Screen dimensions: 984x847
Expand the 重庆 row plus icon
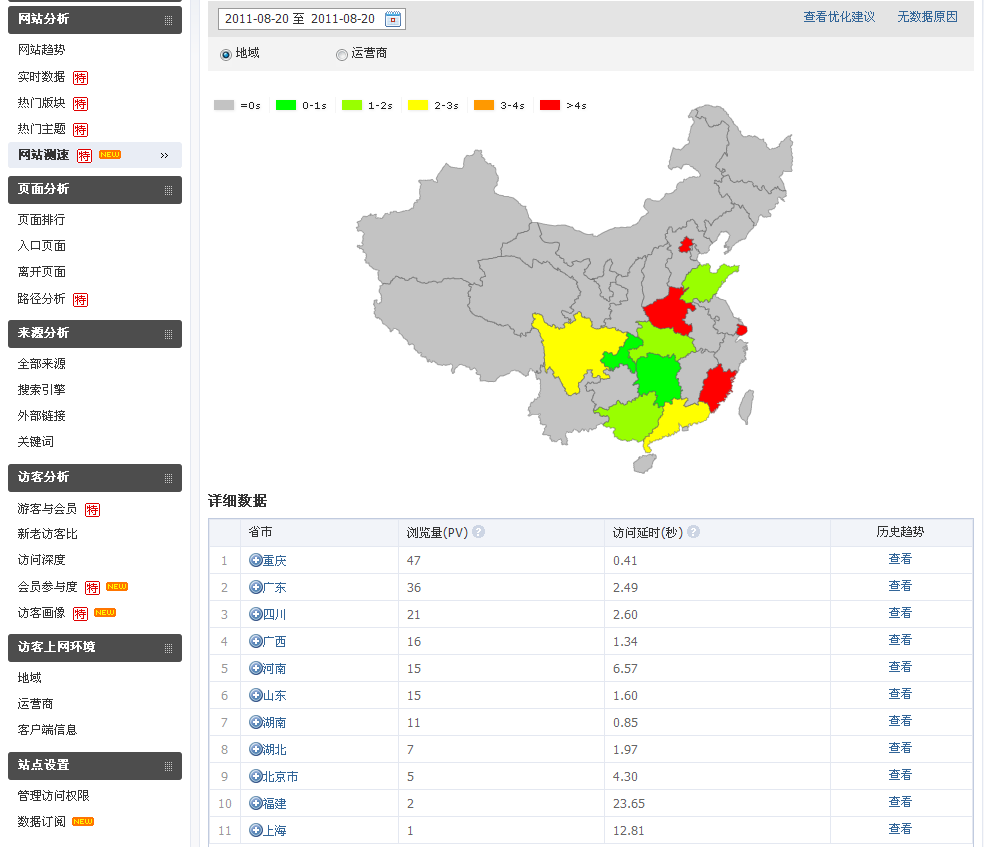[255, 560]
